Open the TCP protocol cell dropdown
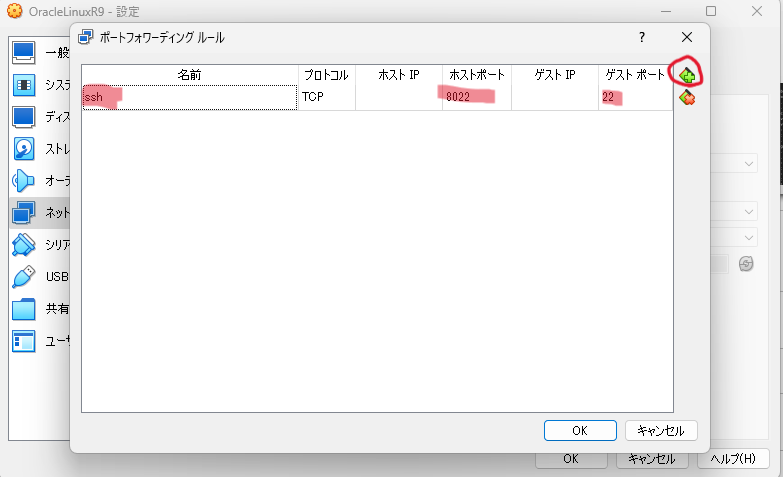 326,97
